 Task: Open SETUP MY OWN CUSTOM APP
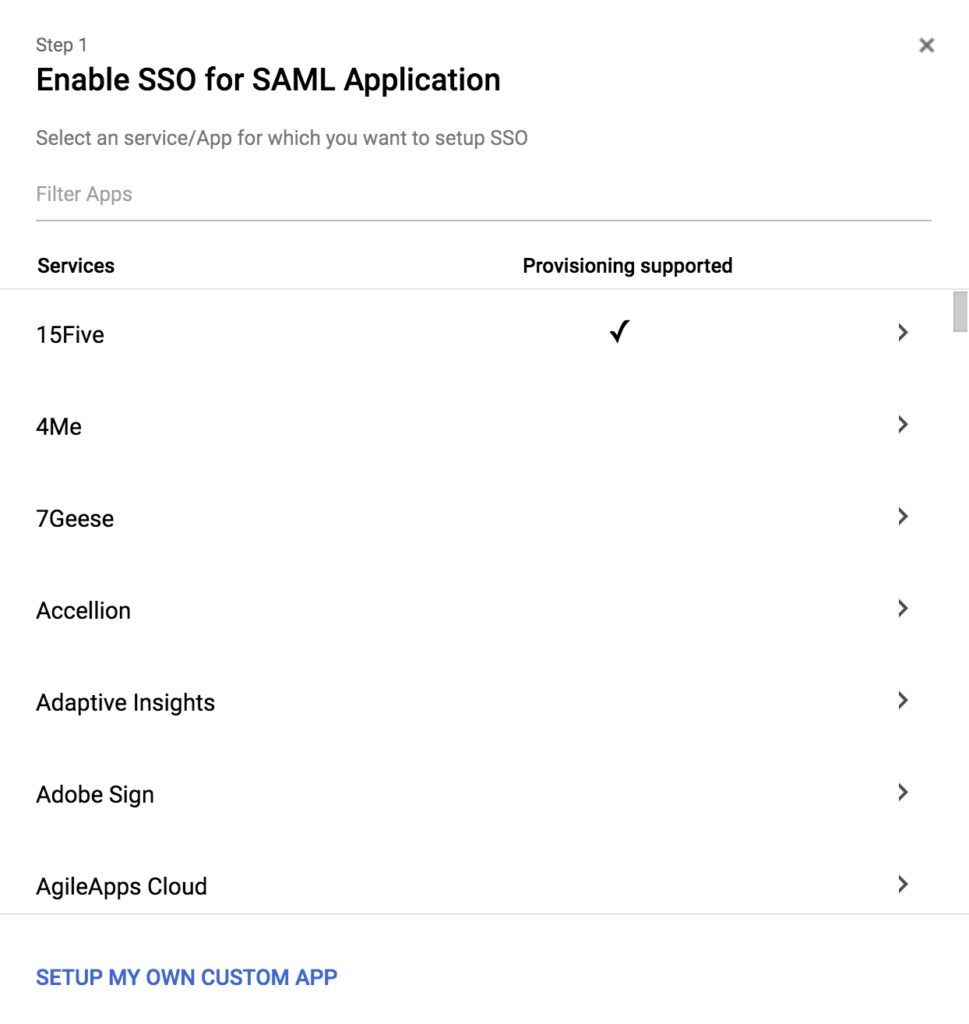coord(186,977)
